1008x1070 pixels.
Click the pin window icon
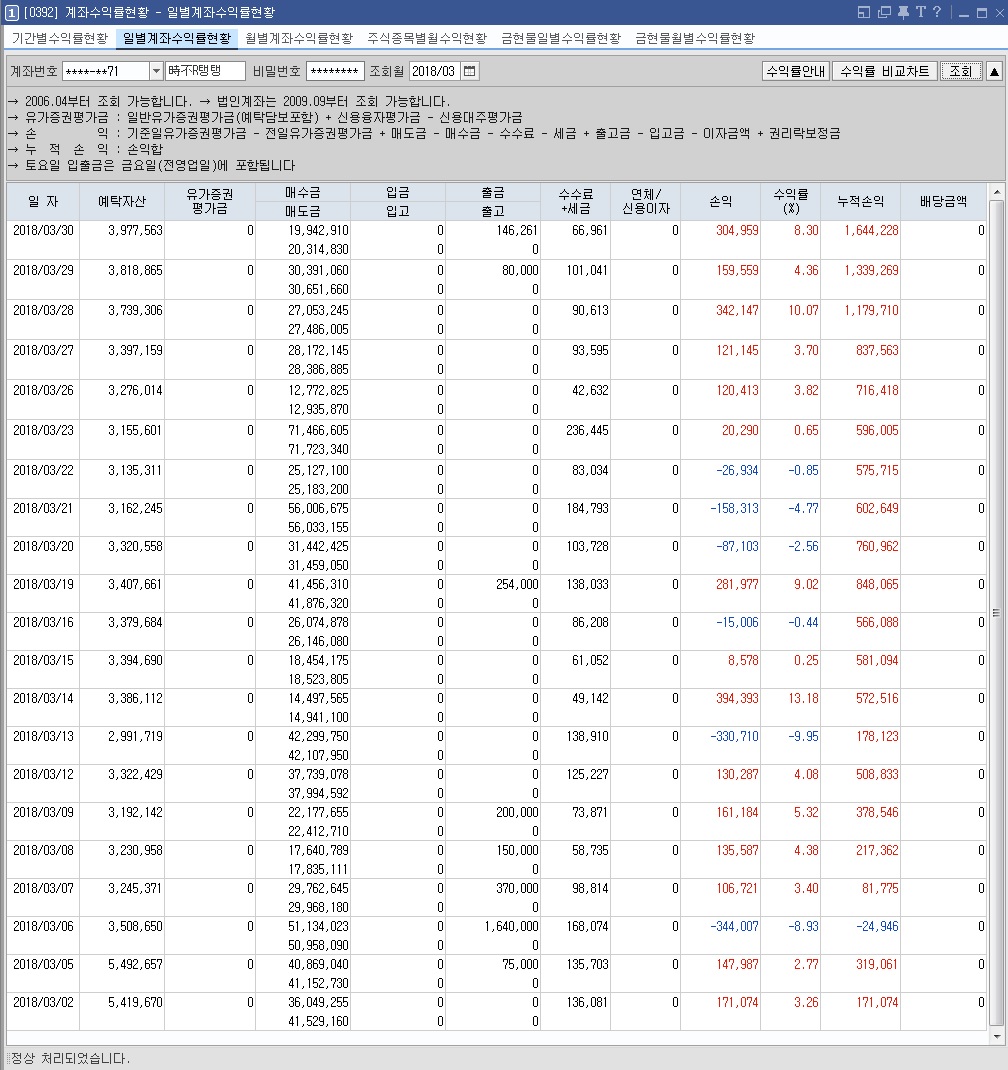point(903,12)
